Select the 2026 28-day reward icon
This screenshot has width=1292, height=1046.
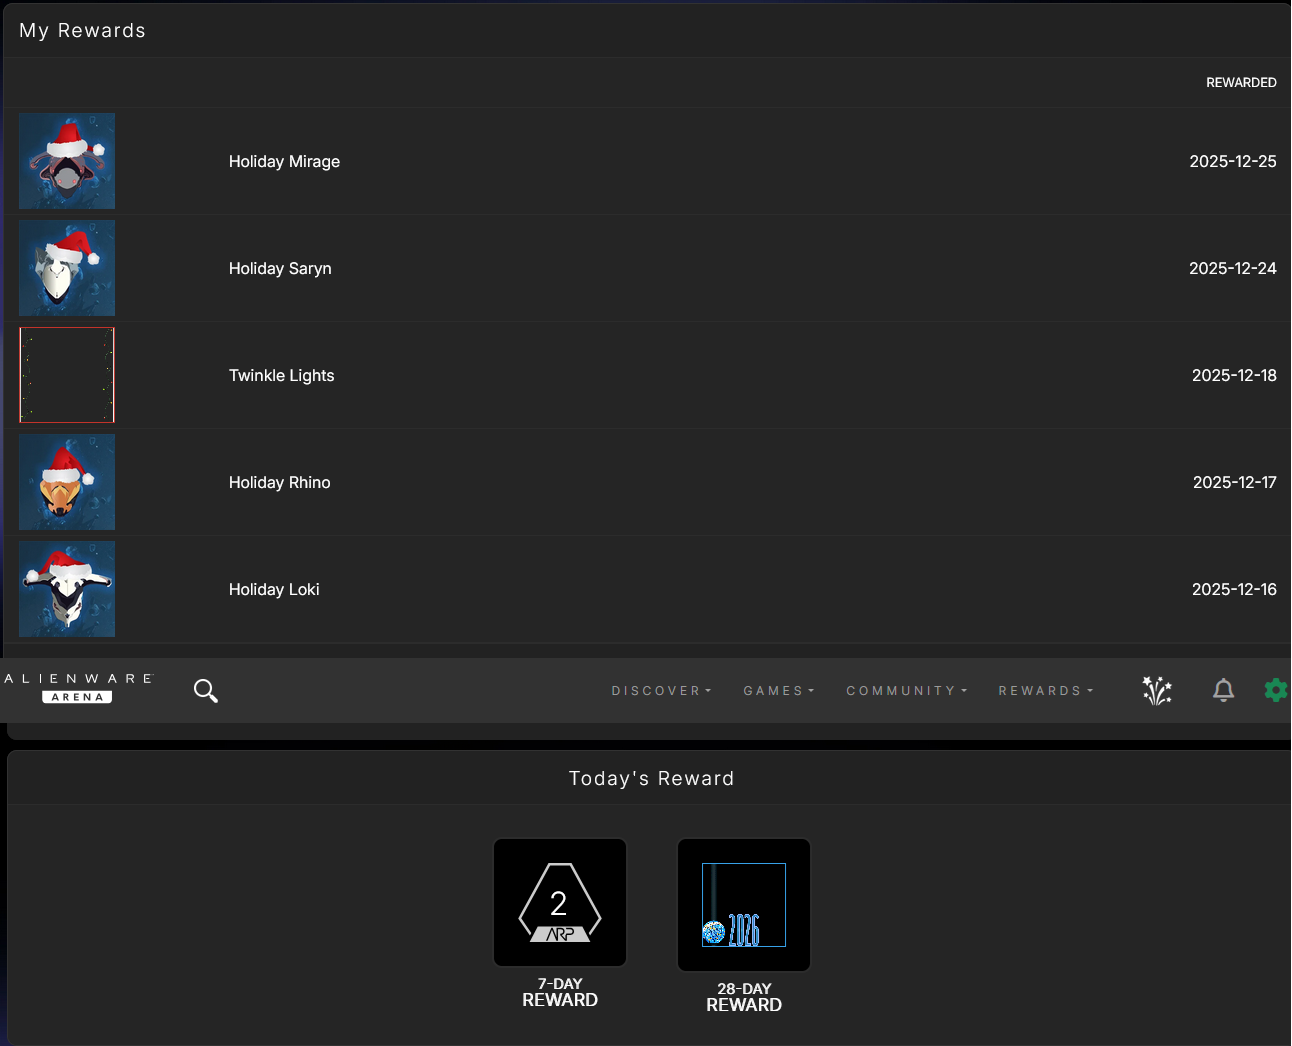click(744, 905)
